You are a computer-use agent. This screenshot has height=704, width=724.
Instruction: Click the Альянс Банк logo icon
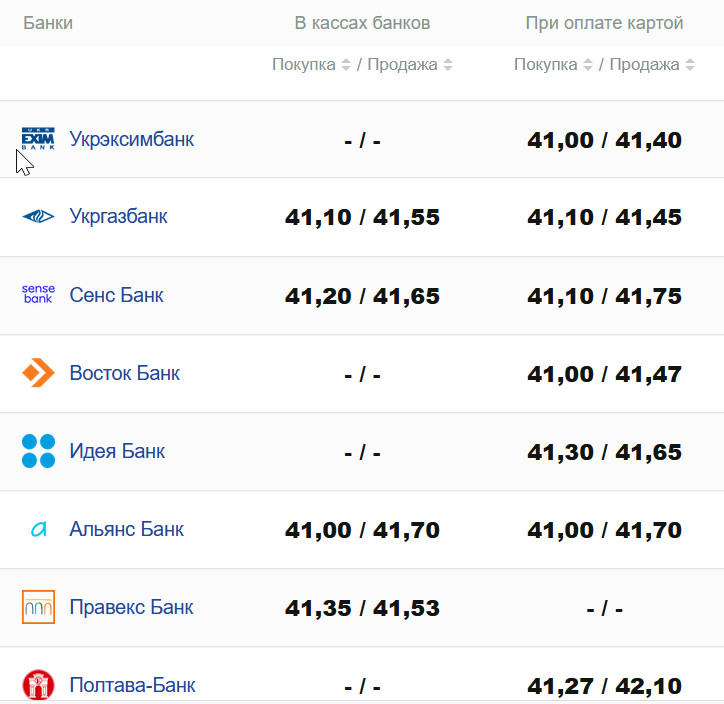point(38,529)
